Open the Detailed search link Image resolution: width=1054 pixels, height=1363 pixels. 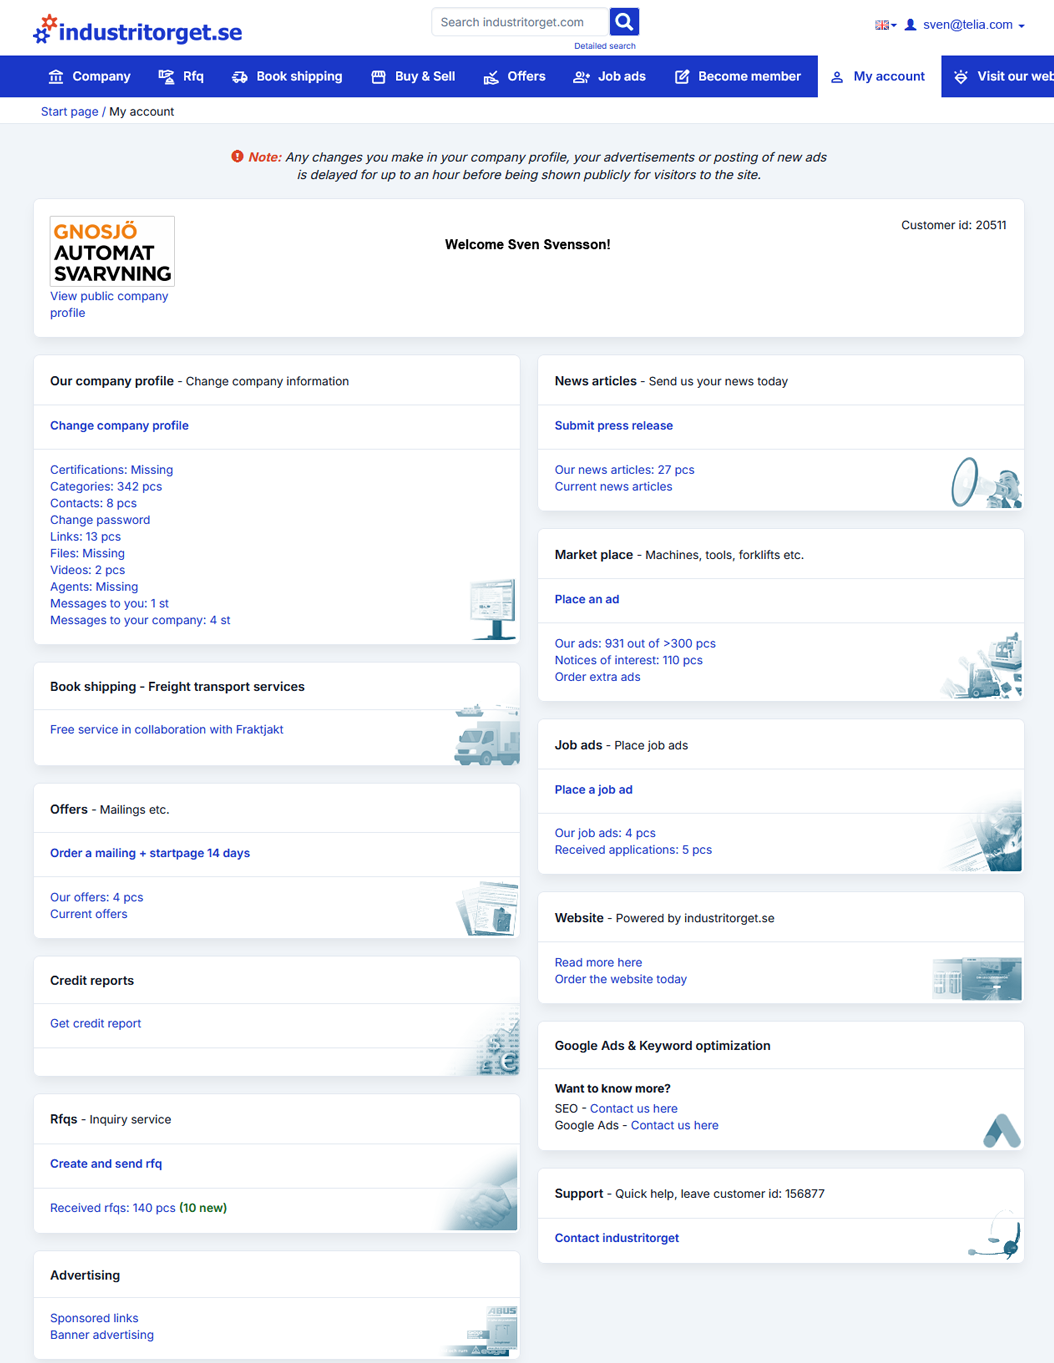pyautogui.click(x=604, y=46)
